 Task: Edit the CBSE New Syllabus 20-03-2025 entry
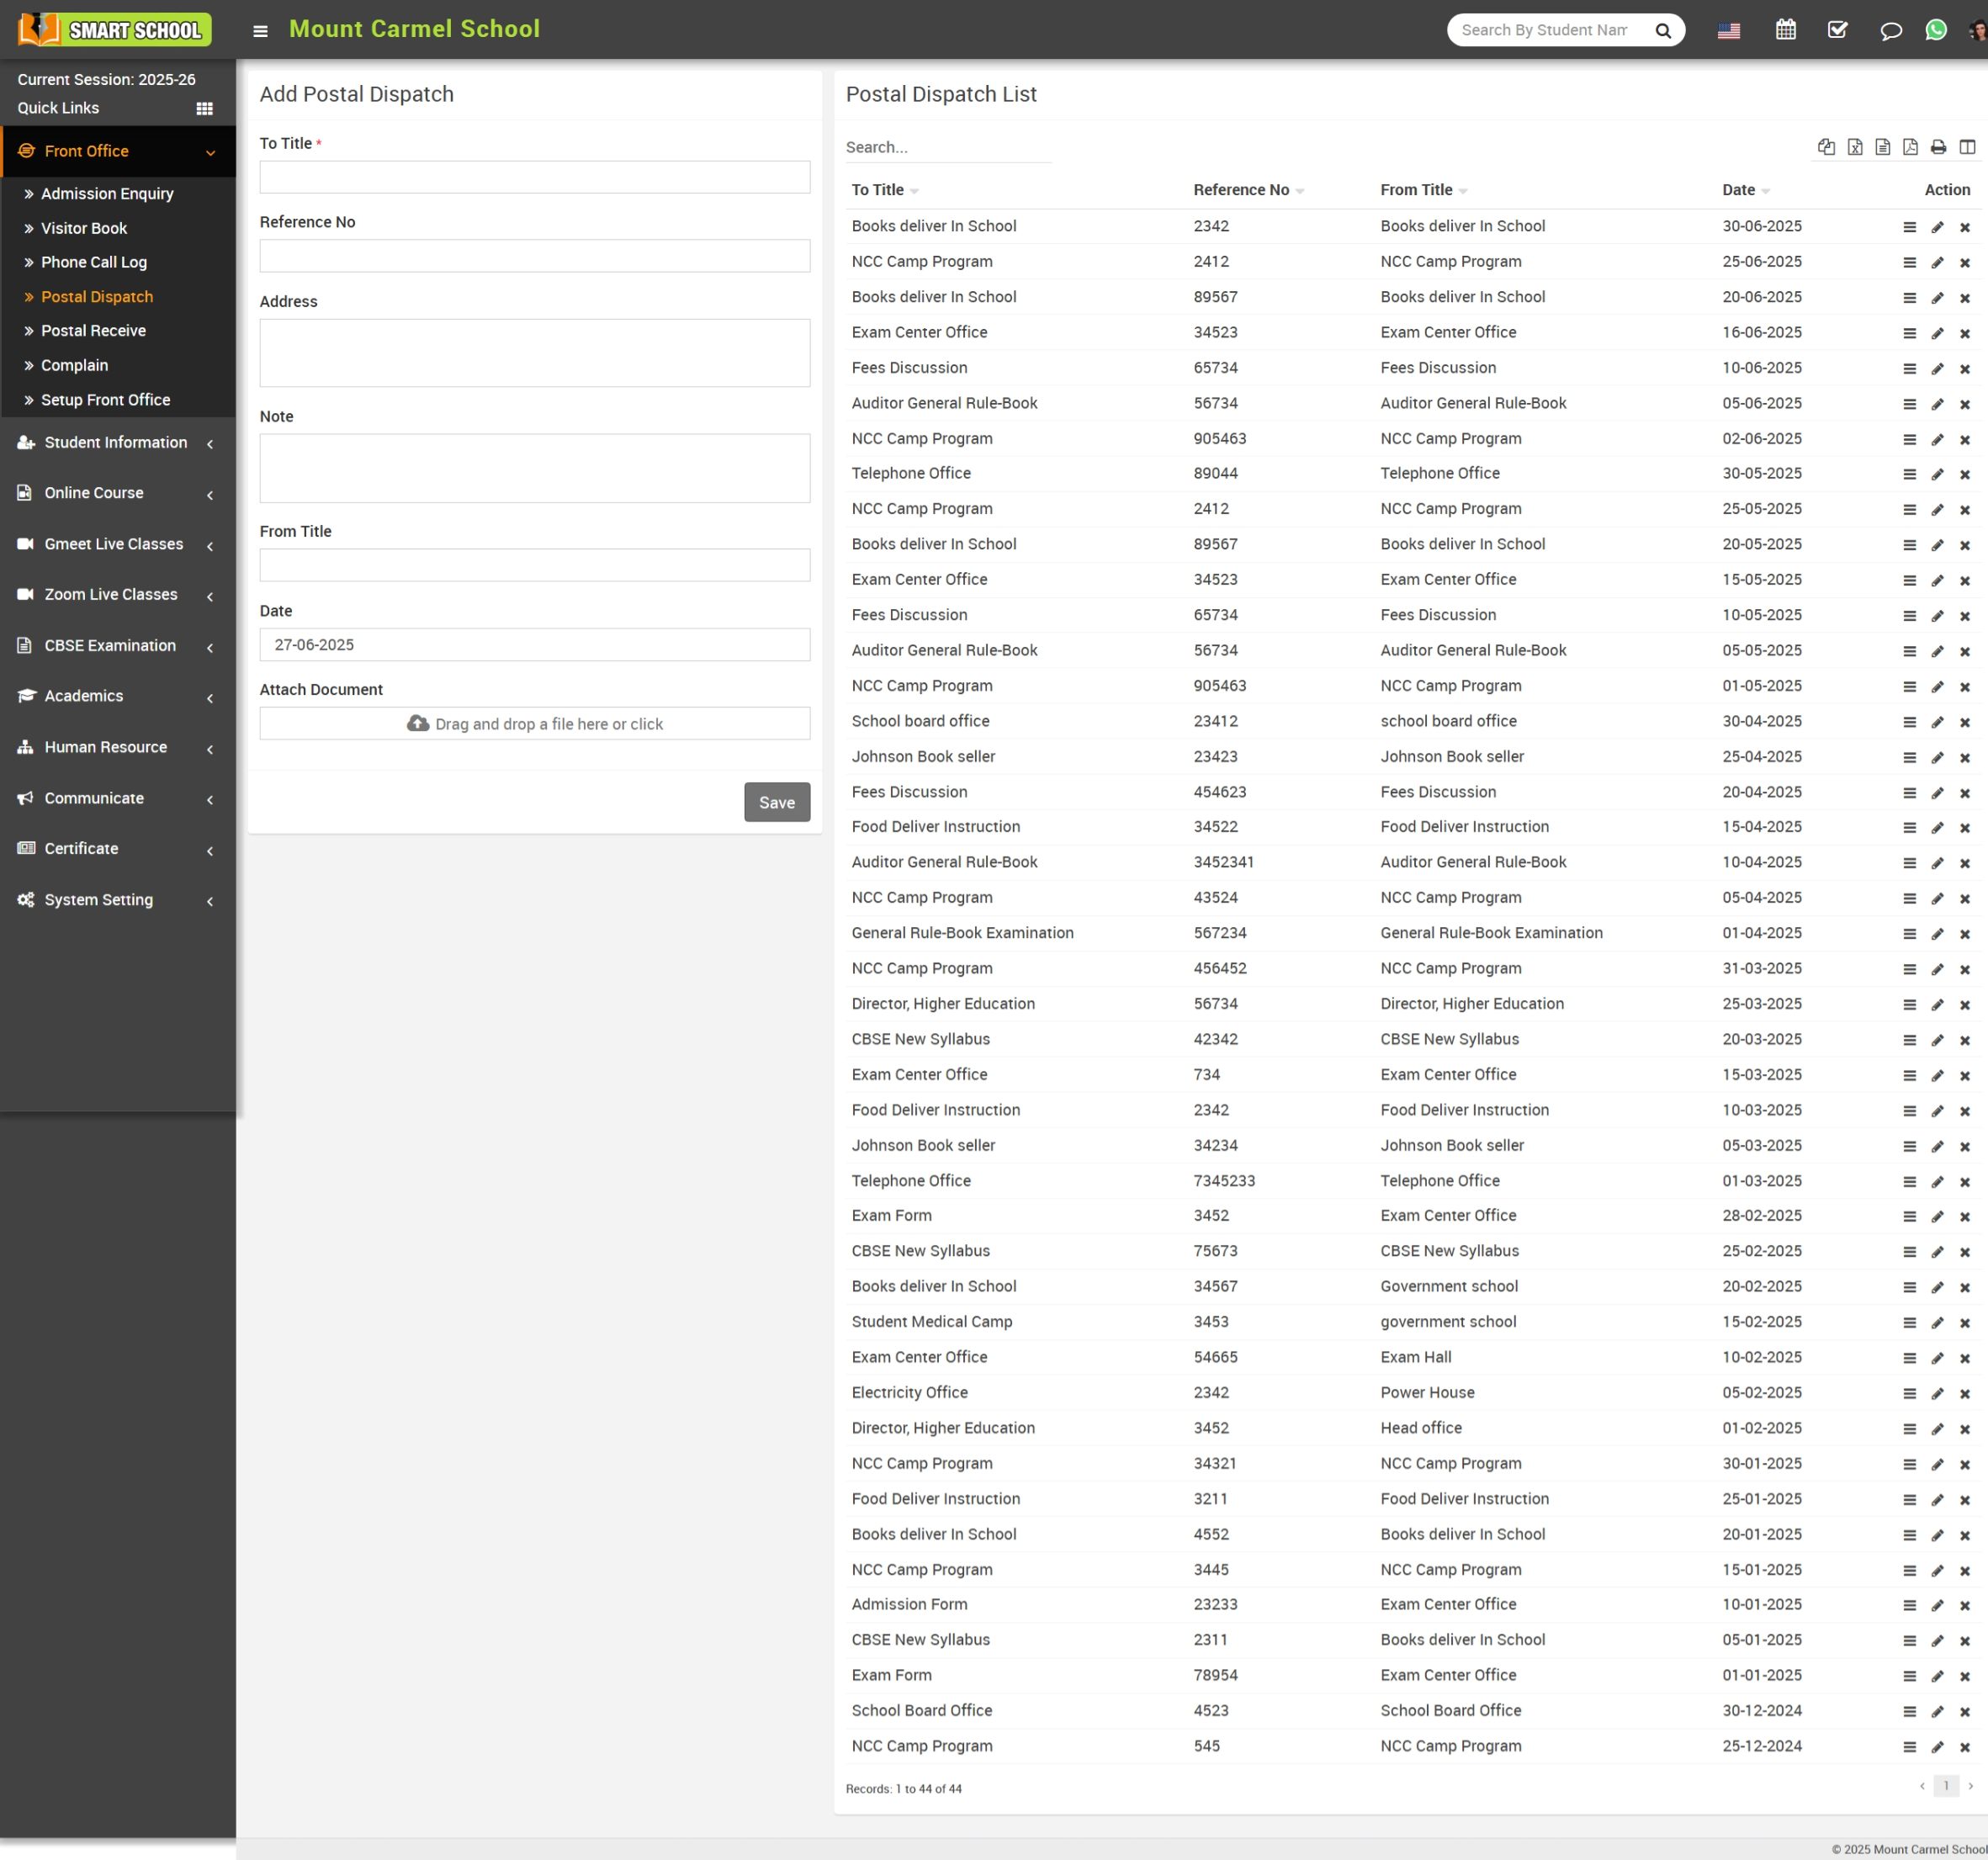point(1937,1040)
